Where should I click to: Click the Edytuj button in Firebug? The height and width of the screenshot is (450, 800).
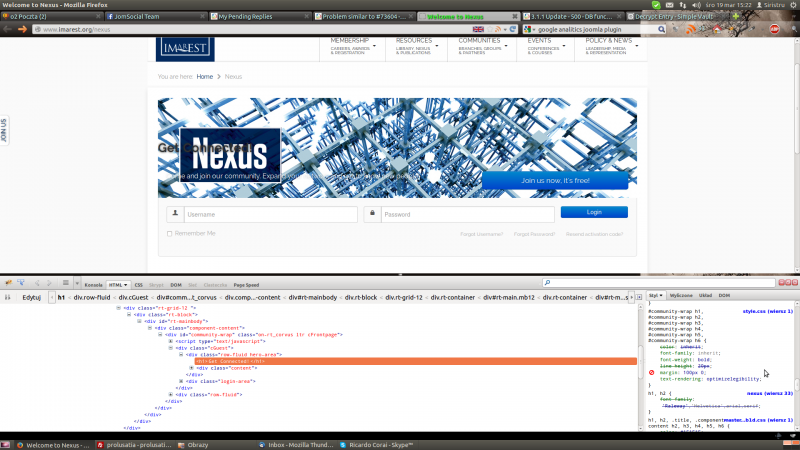[32, 297]
